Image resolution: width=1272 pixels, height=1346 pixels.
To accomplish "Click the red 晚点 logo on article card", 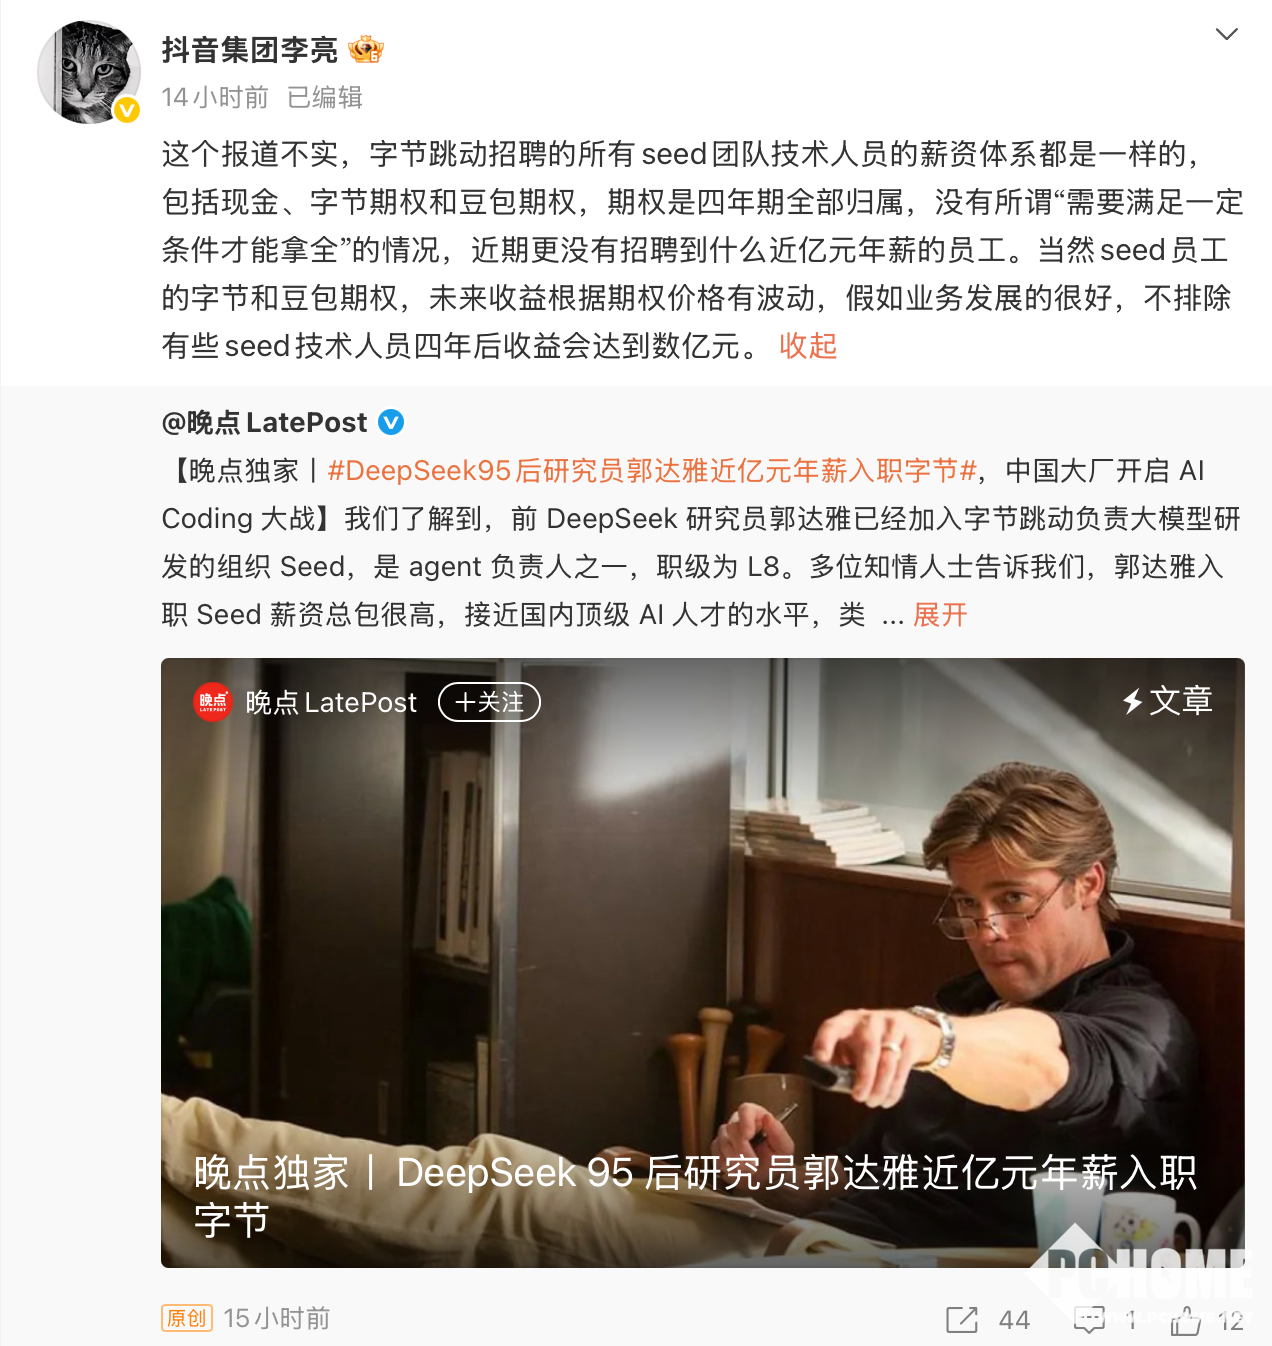I will (213, 702).
